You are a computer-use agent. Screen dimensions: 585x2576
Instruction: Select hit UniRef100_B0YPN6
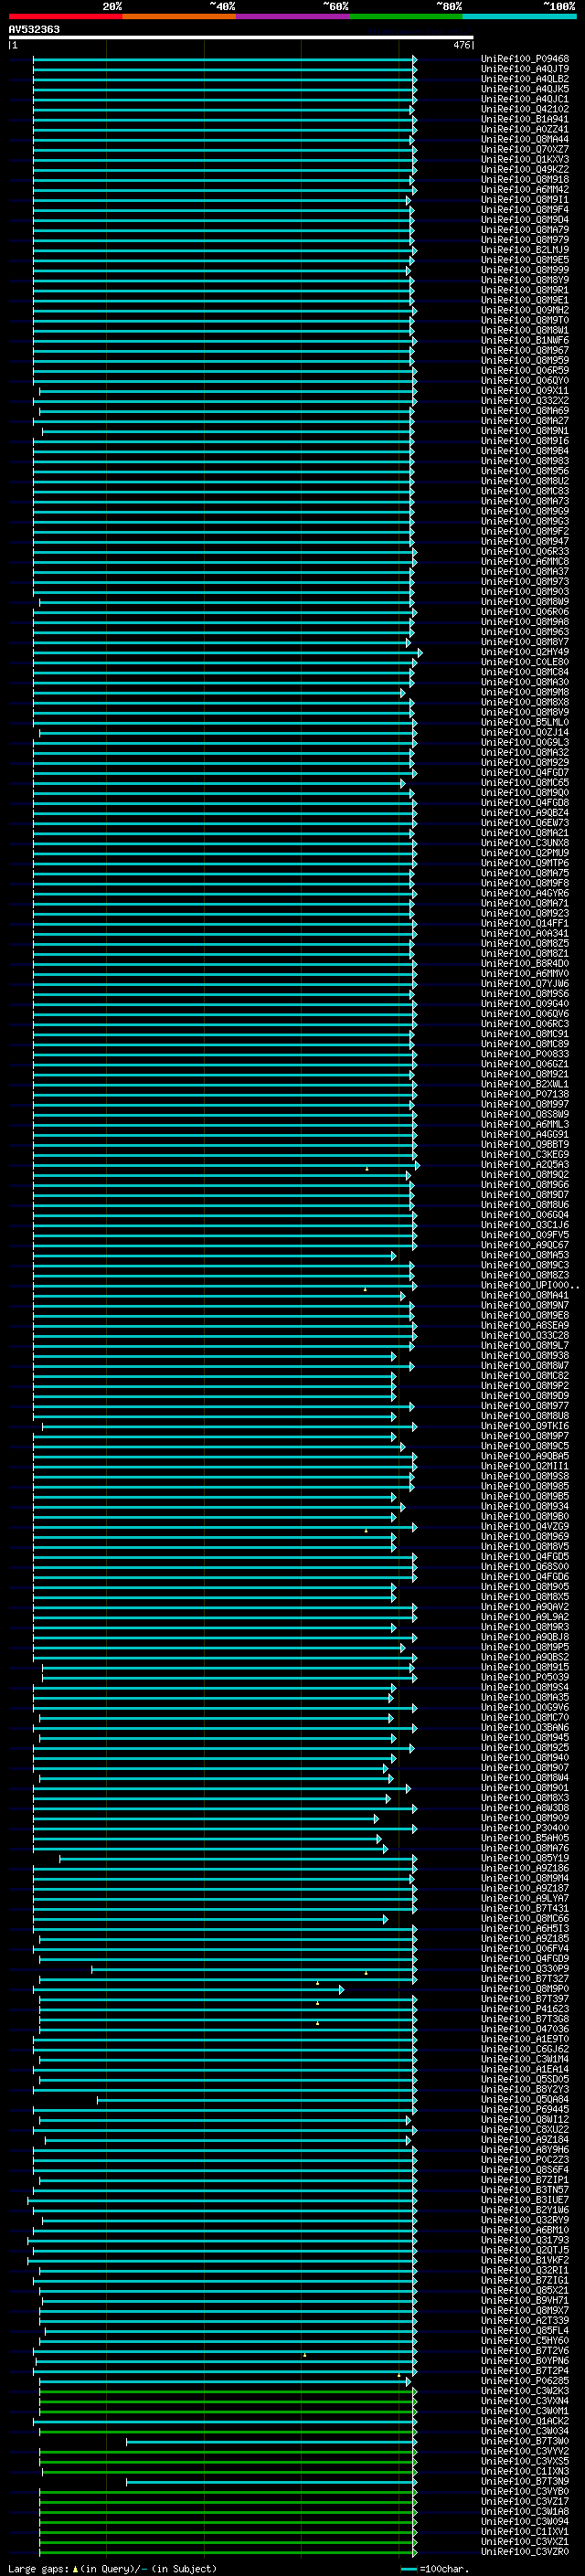(525, 2361)
